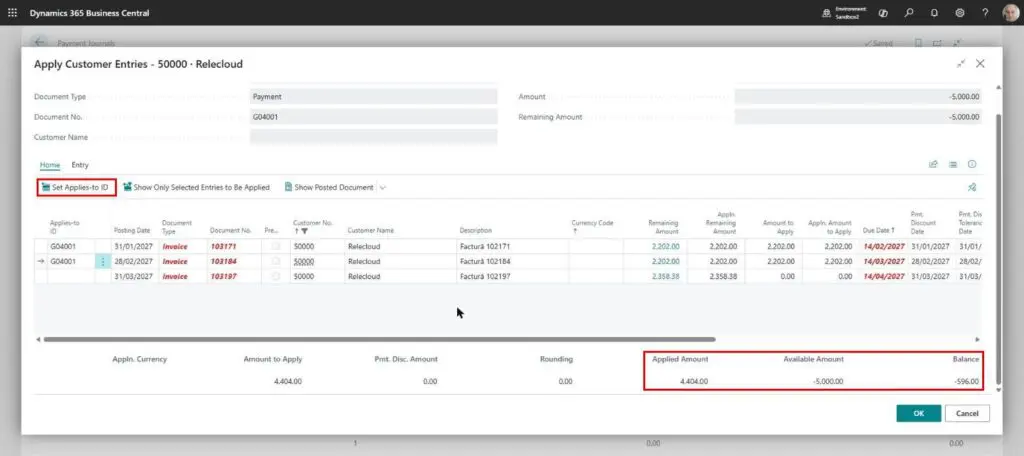Toggle the FactBox information pane icon

coord(972,165)
